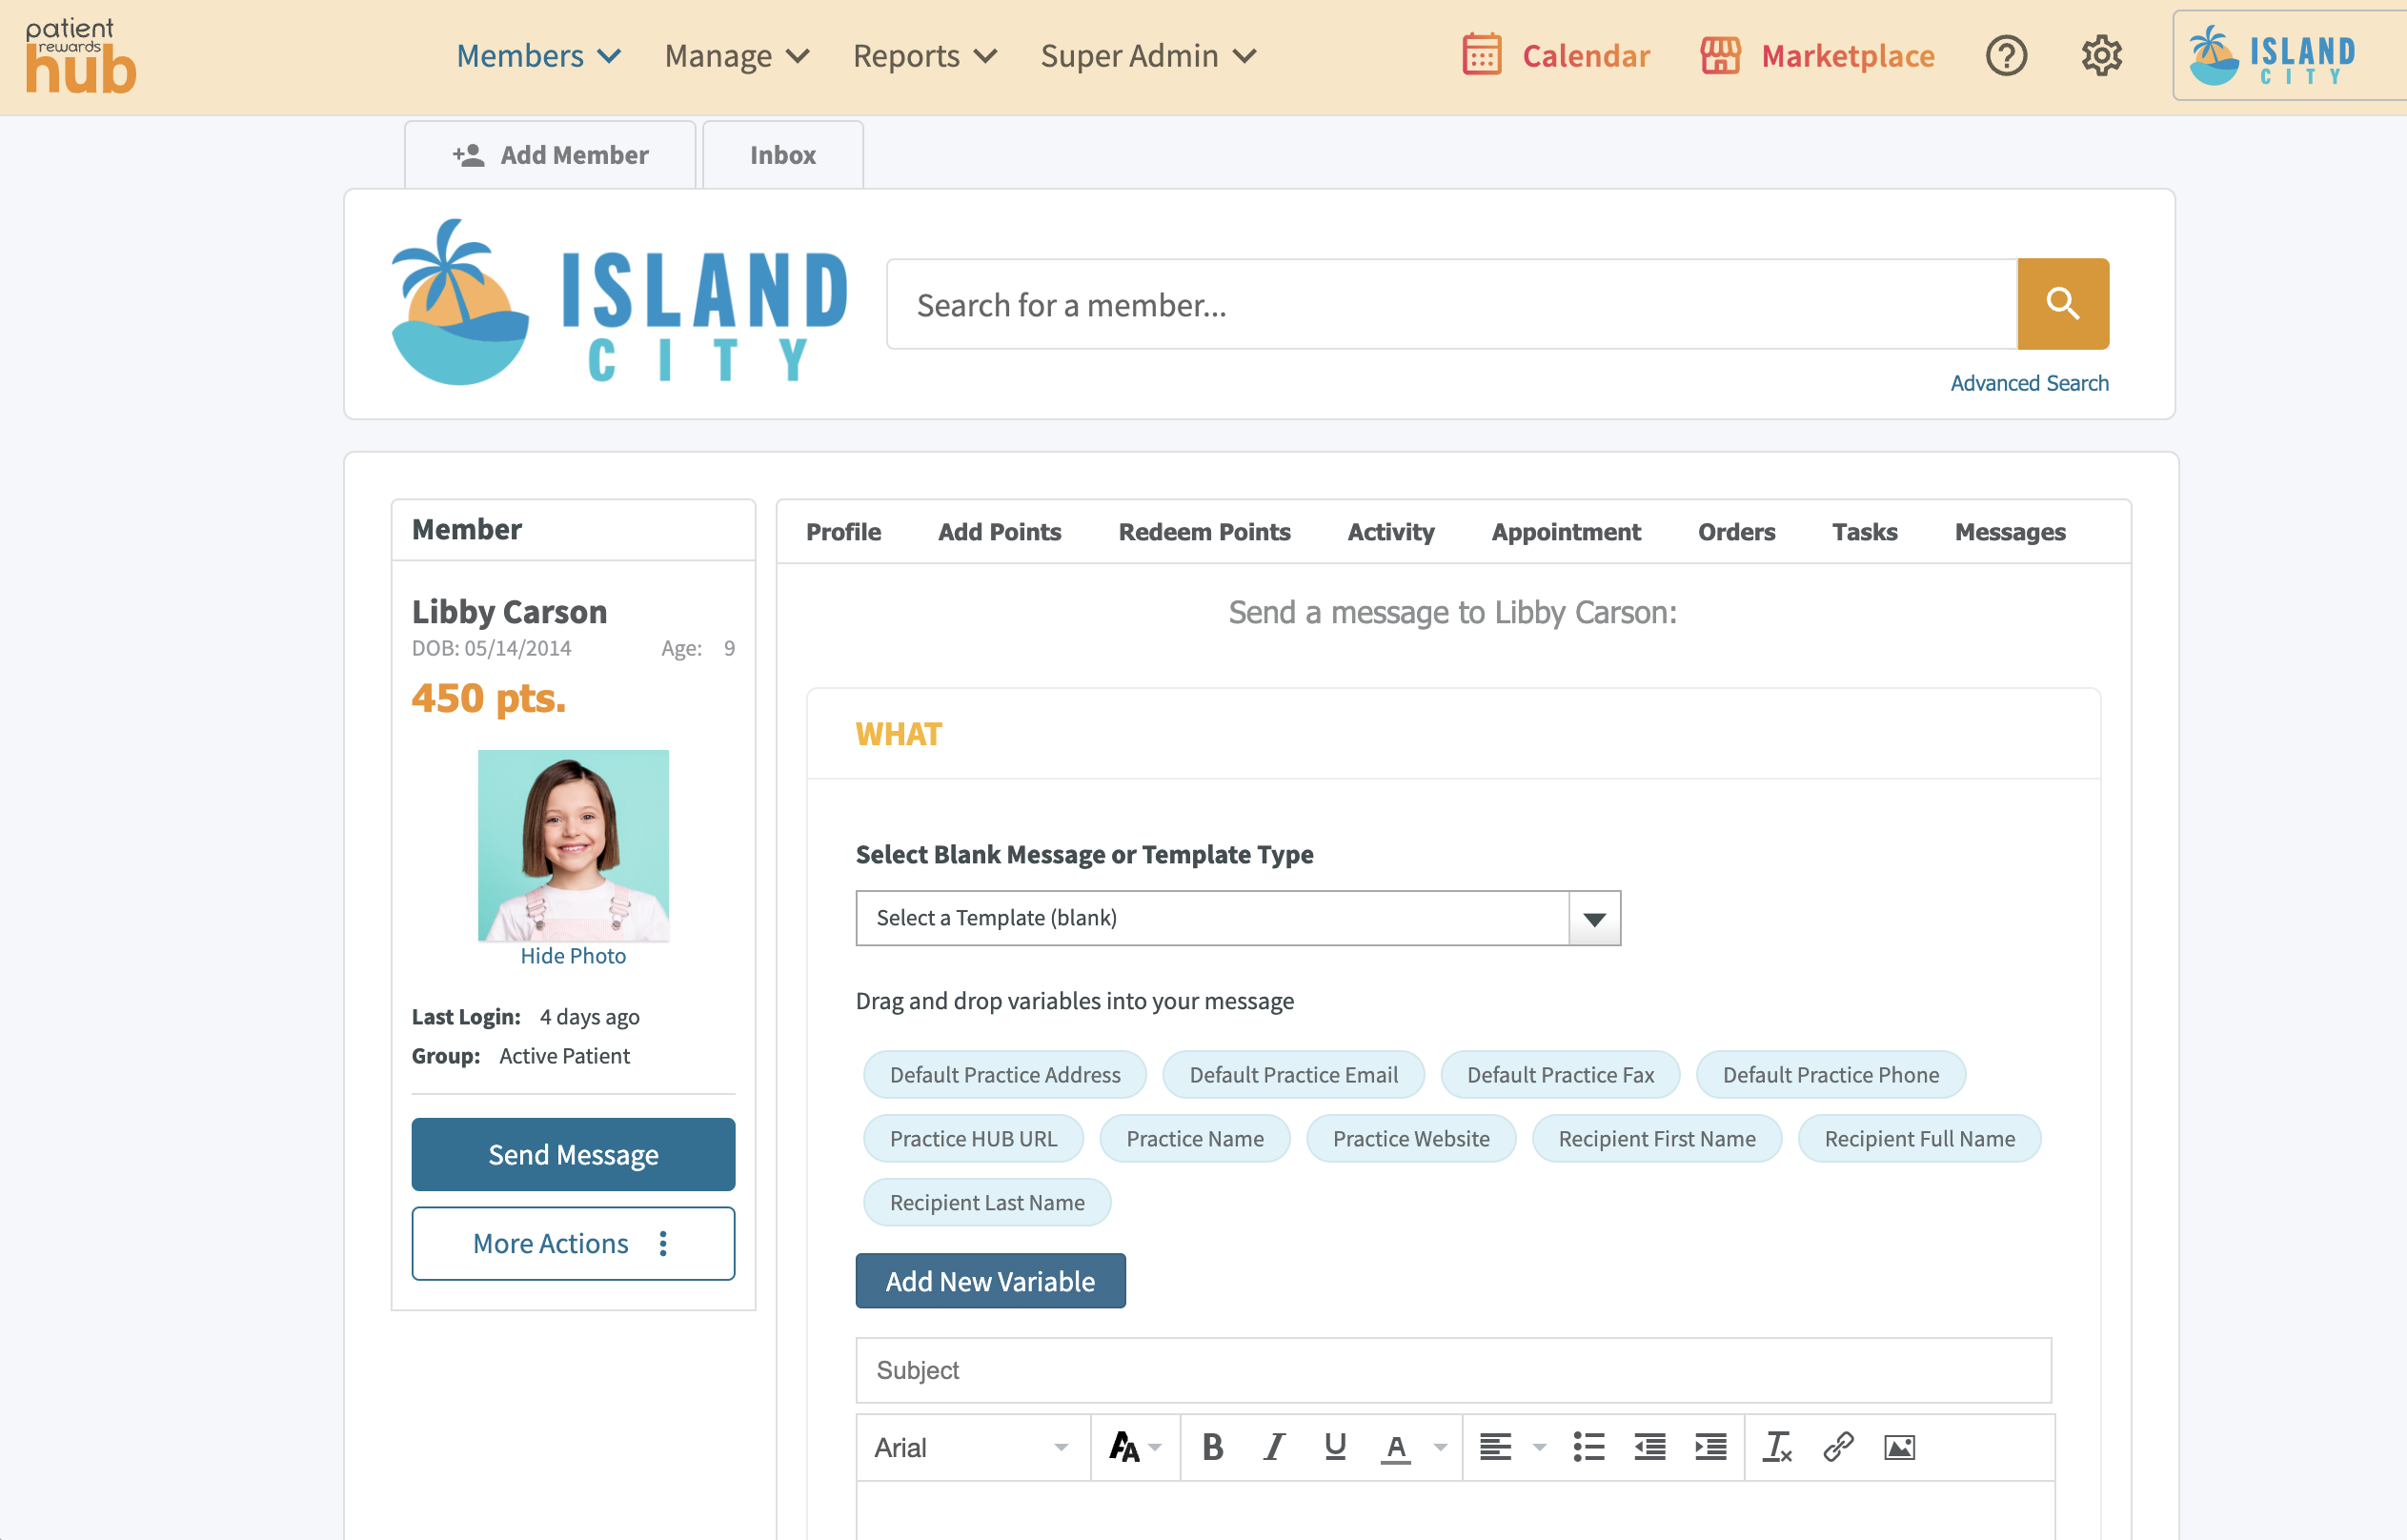
Task: Open the Advanced Search link
Action: pyautogui.click(x=2029, y=383)
